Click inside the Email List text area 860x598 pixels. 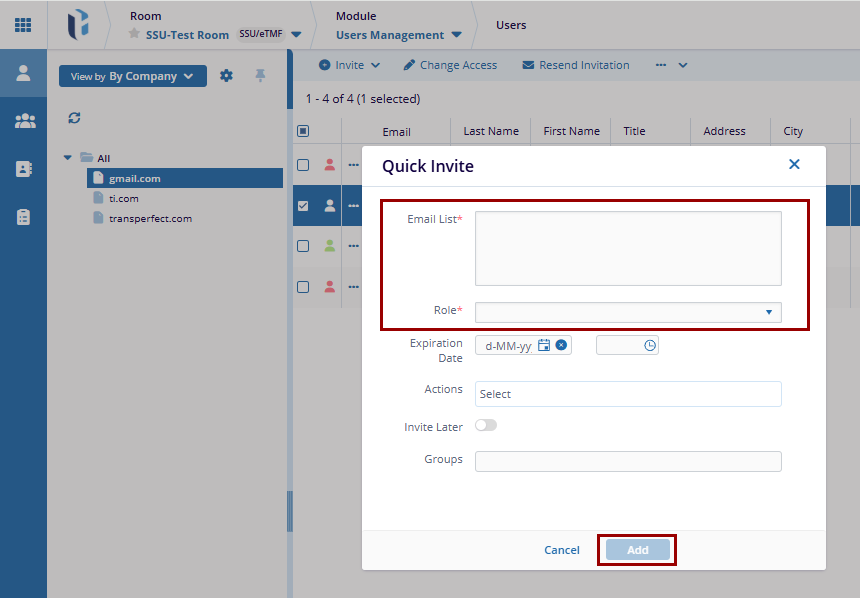tap(627, 248)
